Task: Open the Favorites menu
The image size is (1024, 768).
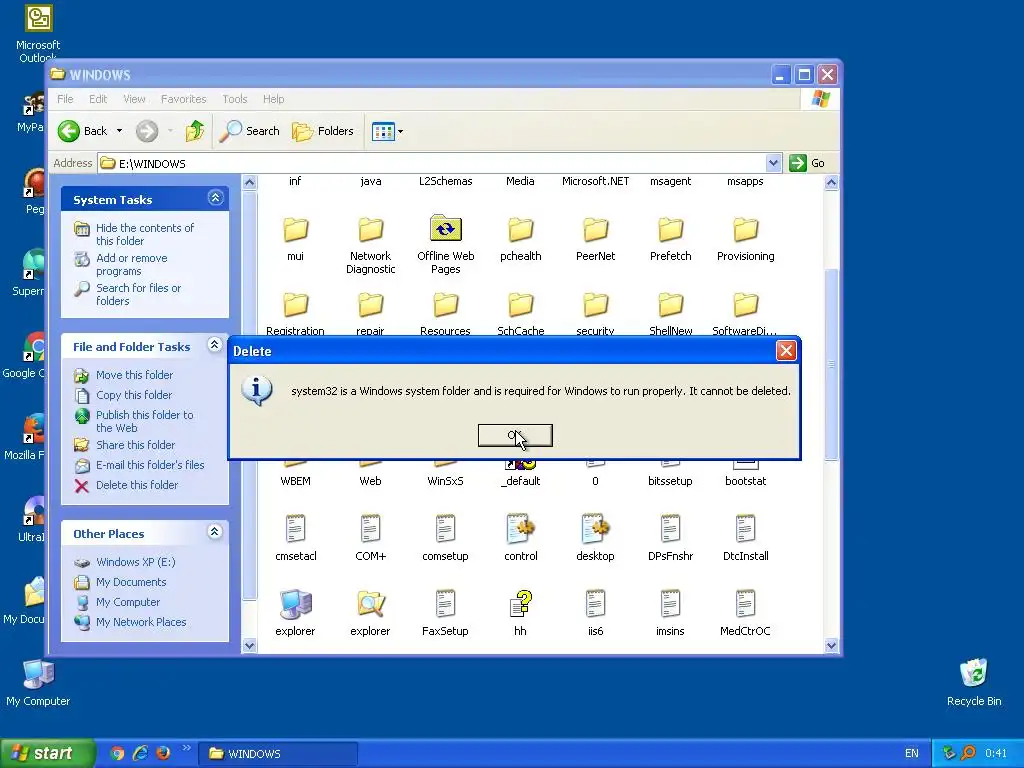Action: pyautogui.click(x=184, y=99)
